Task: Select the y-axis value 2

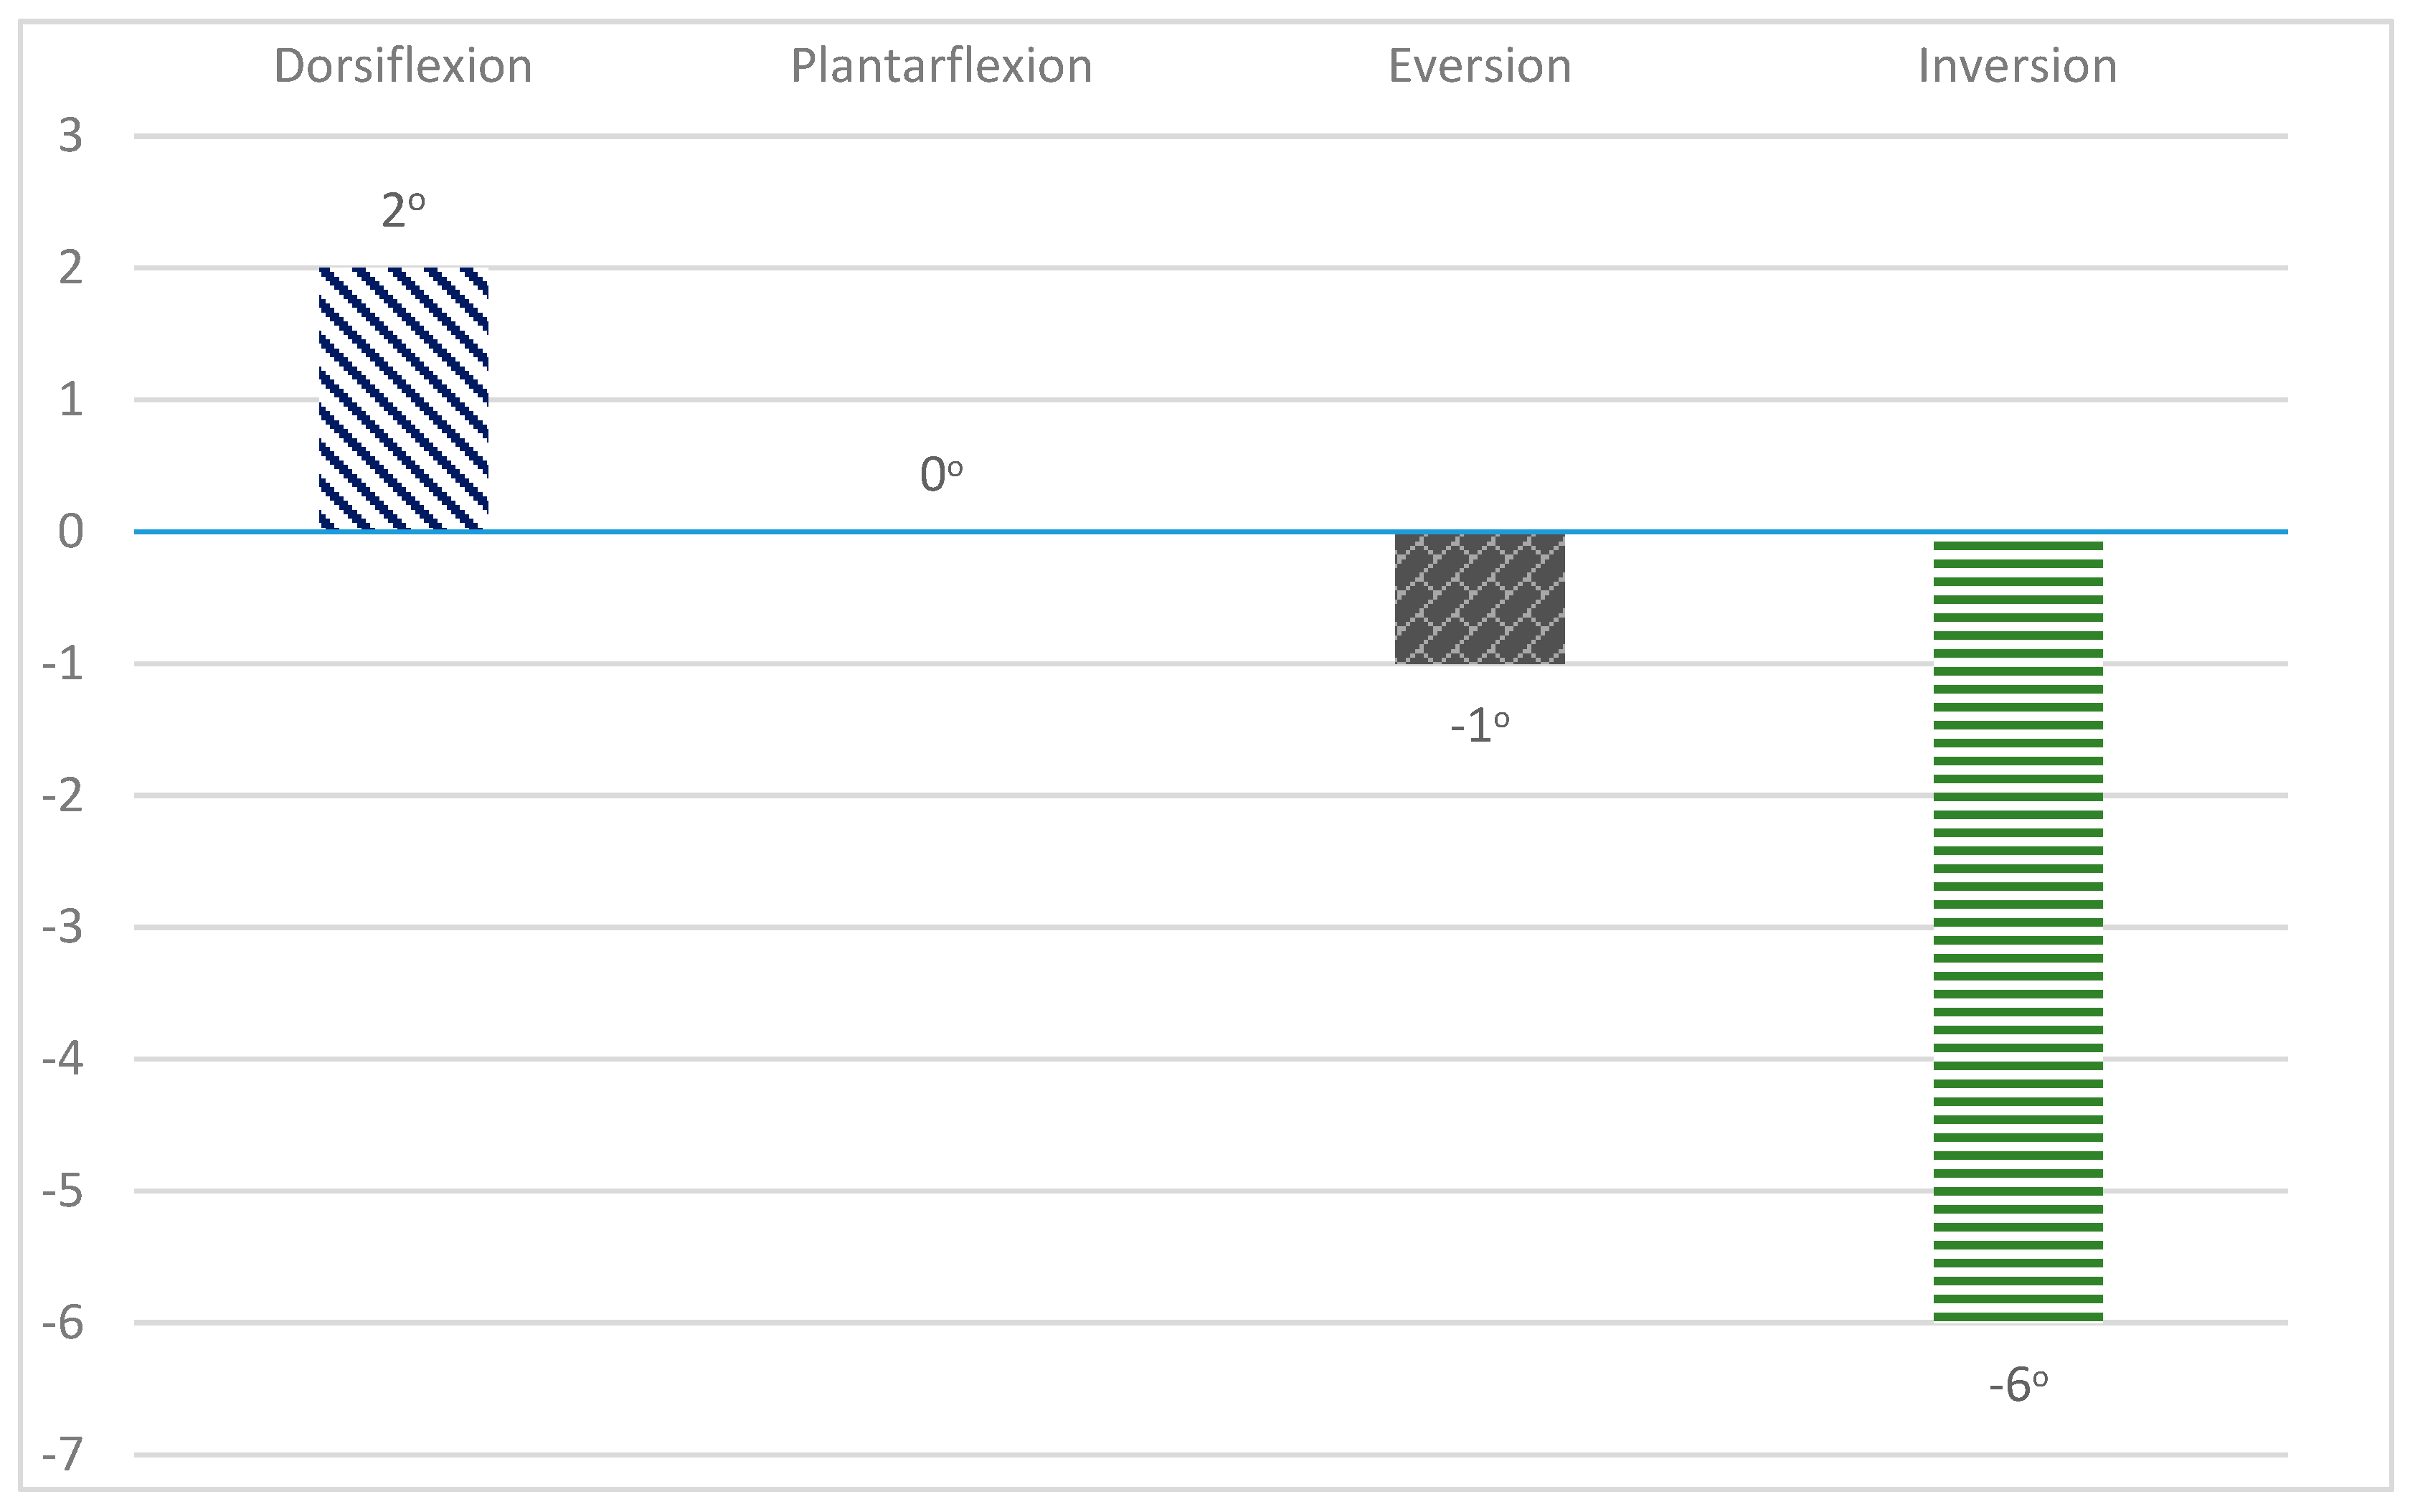Action: pyautogui.click(x=70, y=268)
